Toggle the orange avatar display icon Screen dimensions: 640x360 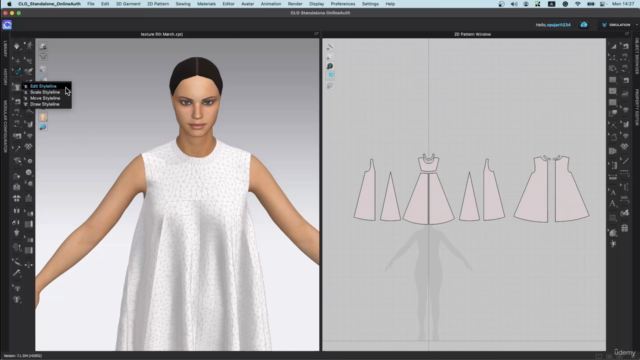point(43,117)
